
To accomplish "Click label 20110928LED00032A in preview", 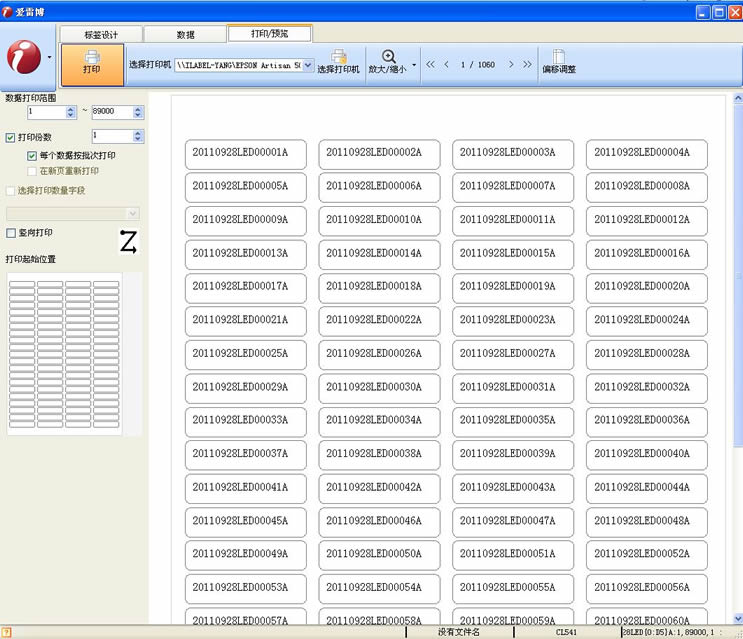I will point(646,389).
